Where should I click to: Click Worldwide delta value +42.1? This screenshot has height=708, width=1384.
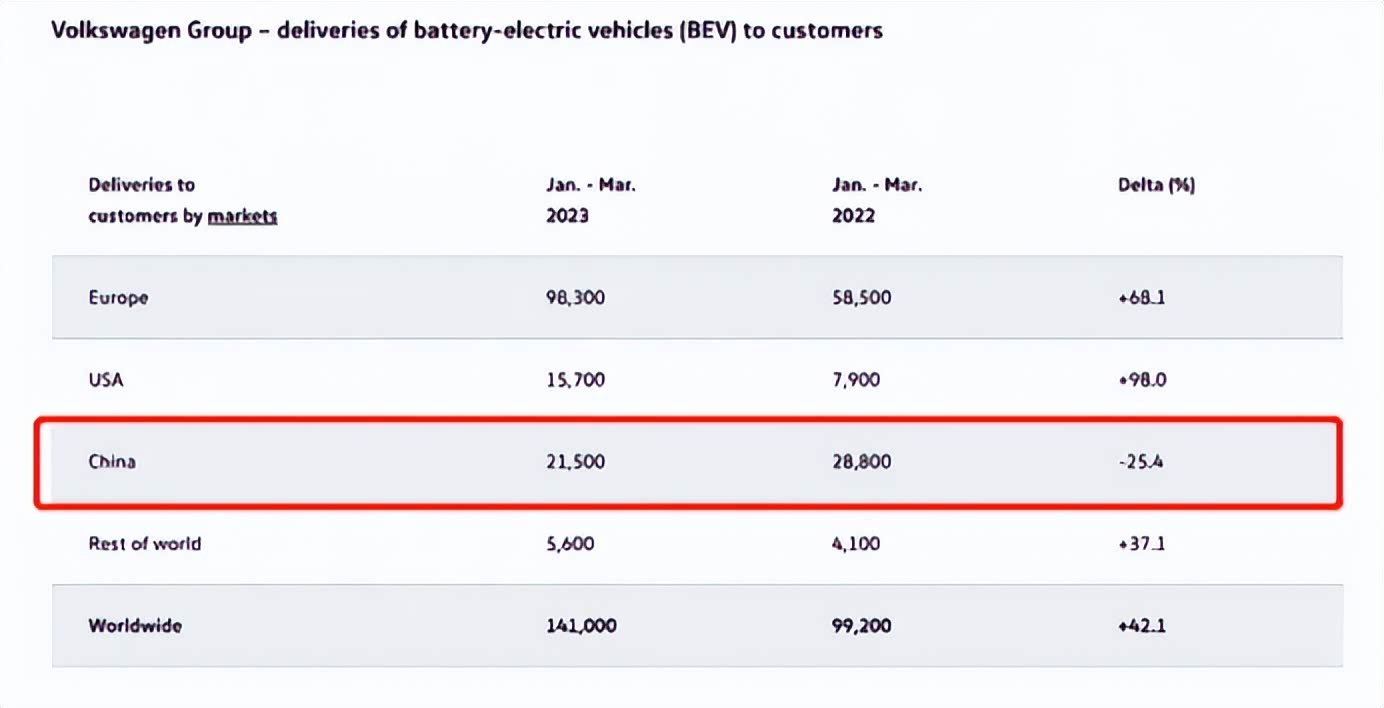point(1141,626)
